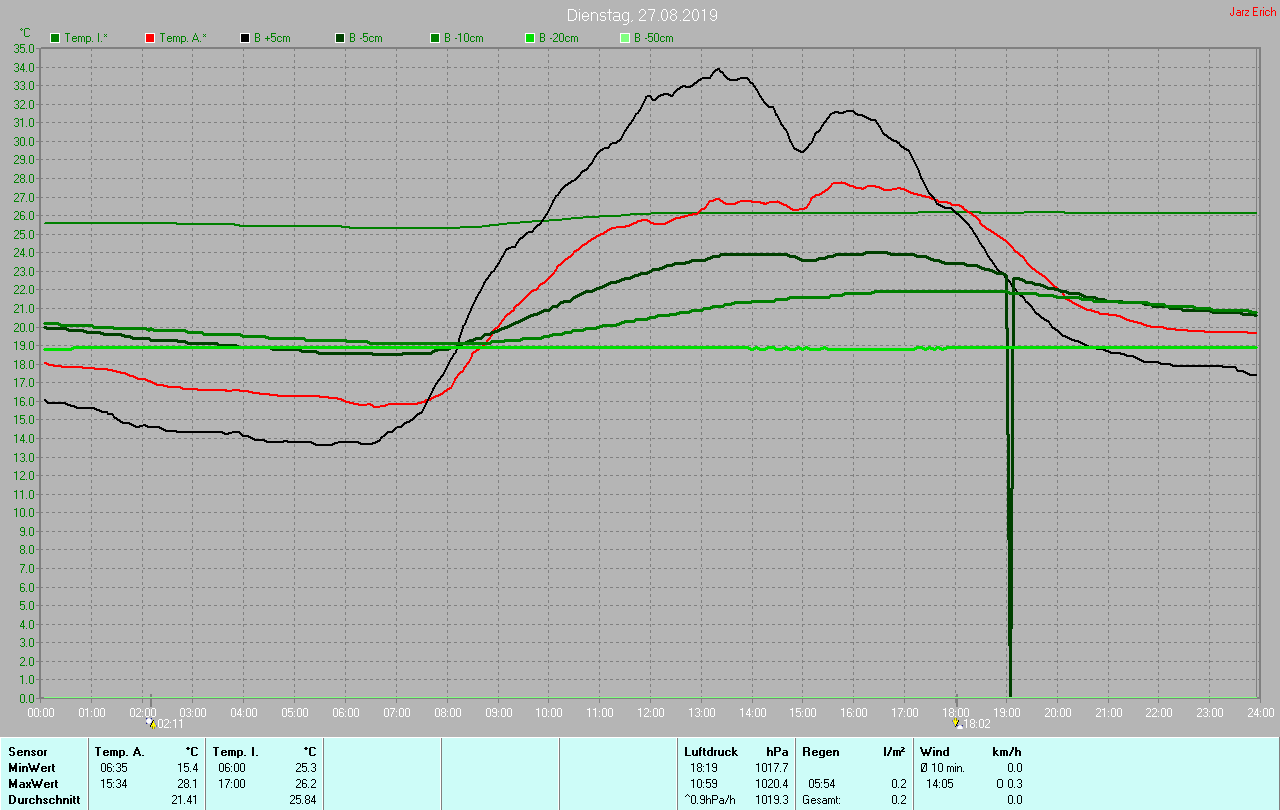The height and width of the screenshot is (810, 1280).
Task: Click the red Temp. A. legend swatch
Action: [150, 38]
